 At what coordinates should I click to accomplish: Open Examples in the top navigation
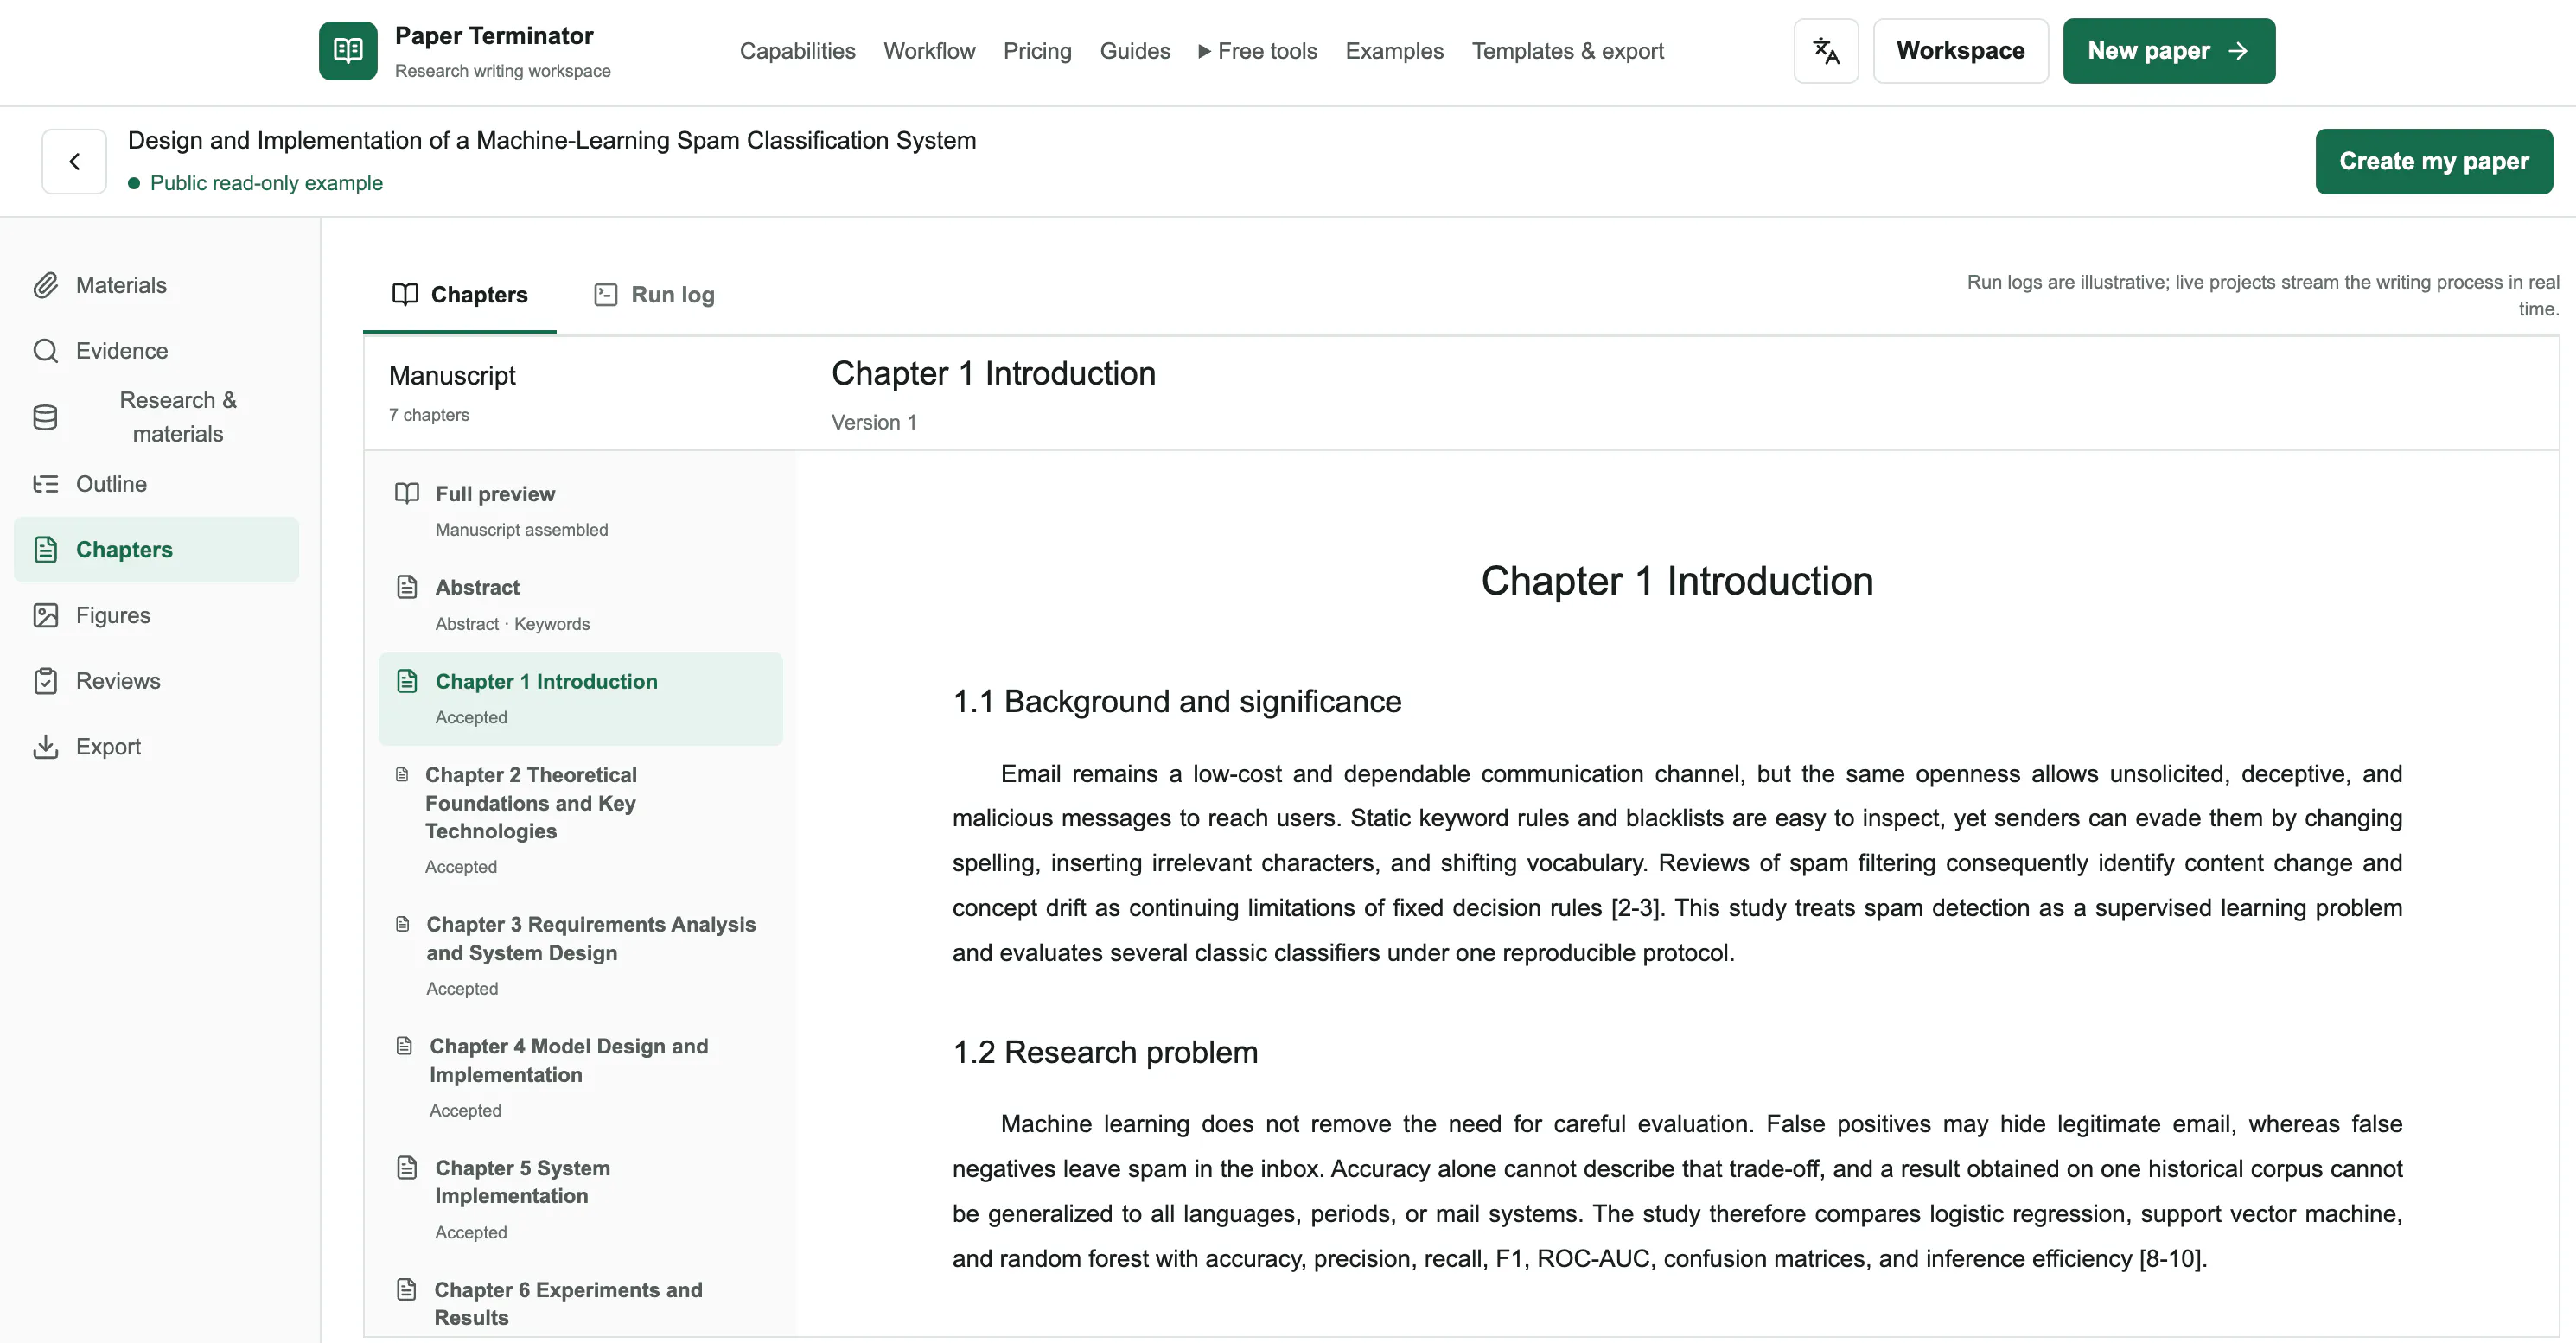click(1394, 51)
